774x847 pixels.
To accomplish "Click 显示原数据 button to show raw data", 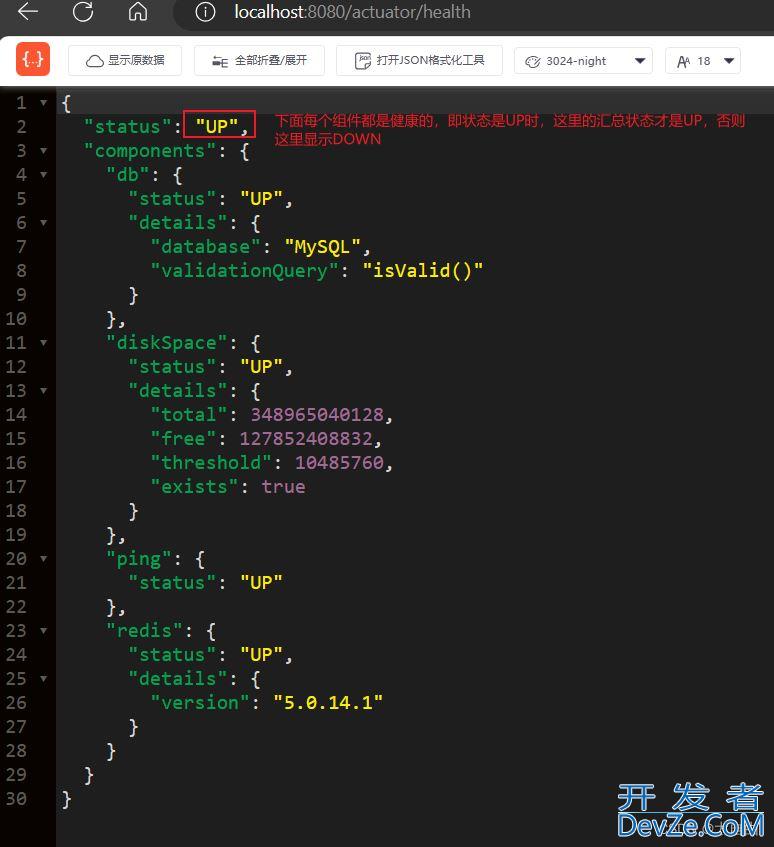I will (125, 60).
